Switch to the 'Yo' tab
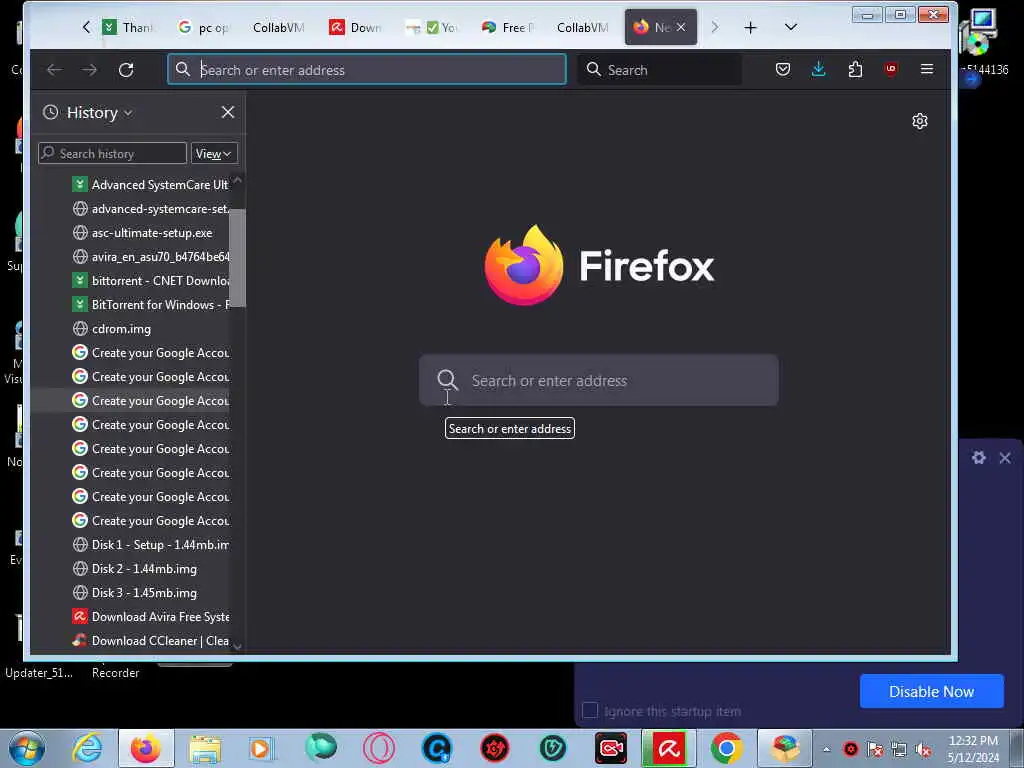 click(x=431, y=27)
